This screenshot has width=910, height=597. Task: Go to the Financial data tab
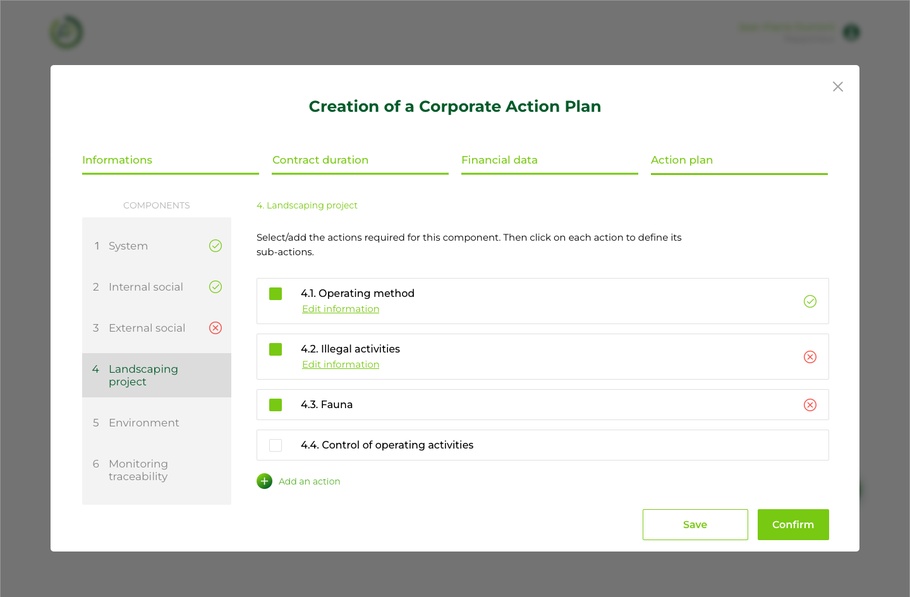pos(499,160)
